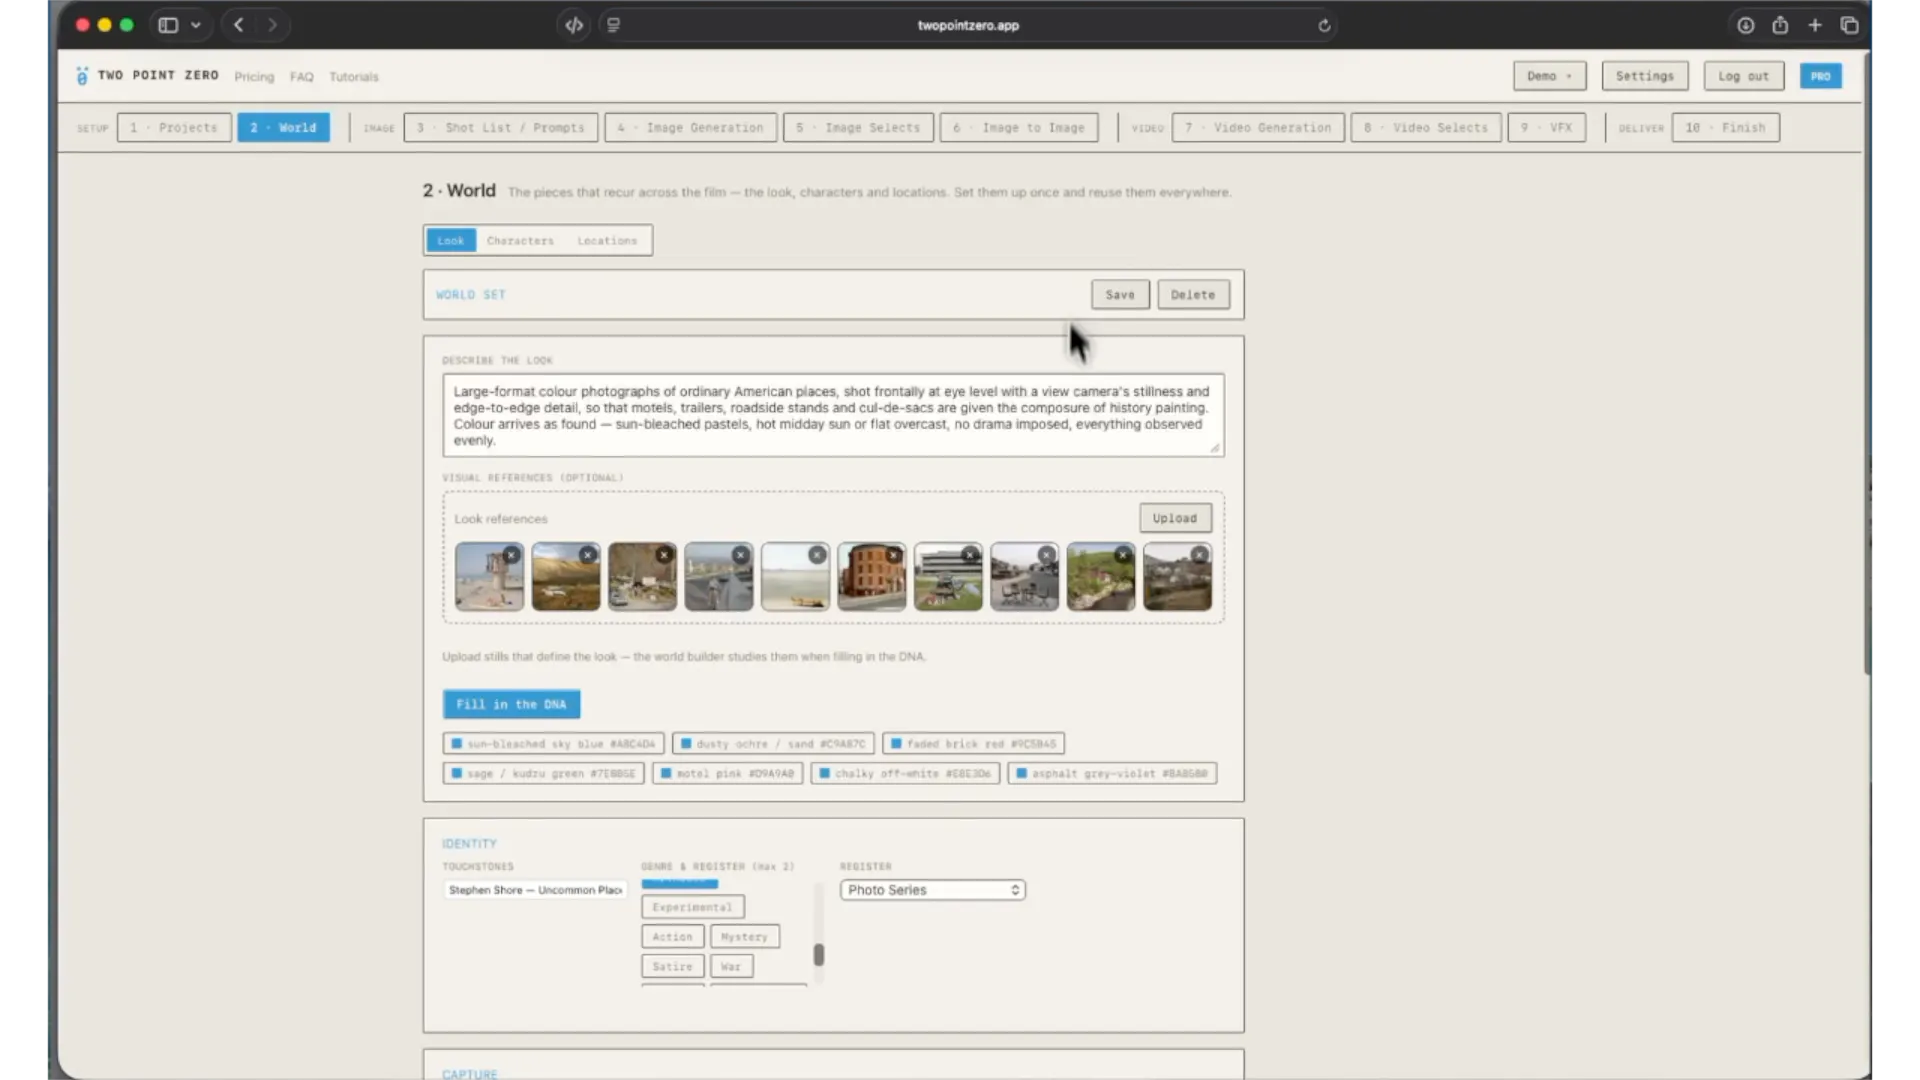Open the pale empty beach reference thumbnail
1920x1080 pixels.
pos(795,577)
